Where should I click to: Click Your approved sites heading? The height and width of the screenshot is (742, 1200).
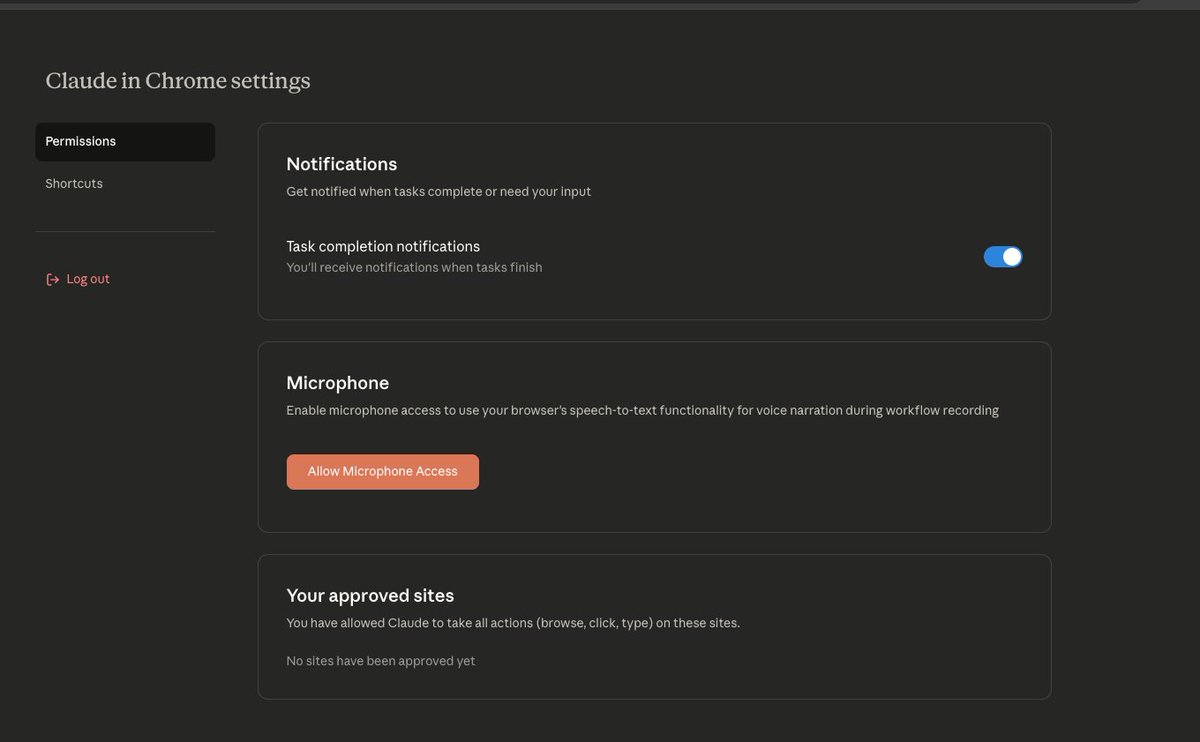[370, 596]
